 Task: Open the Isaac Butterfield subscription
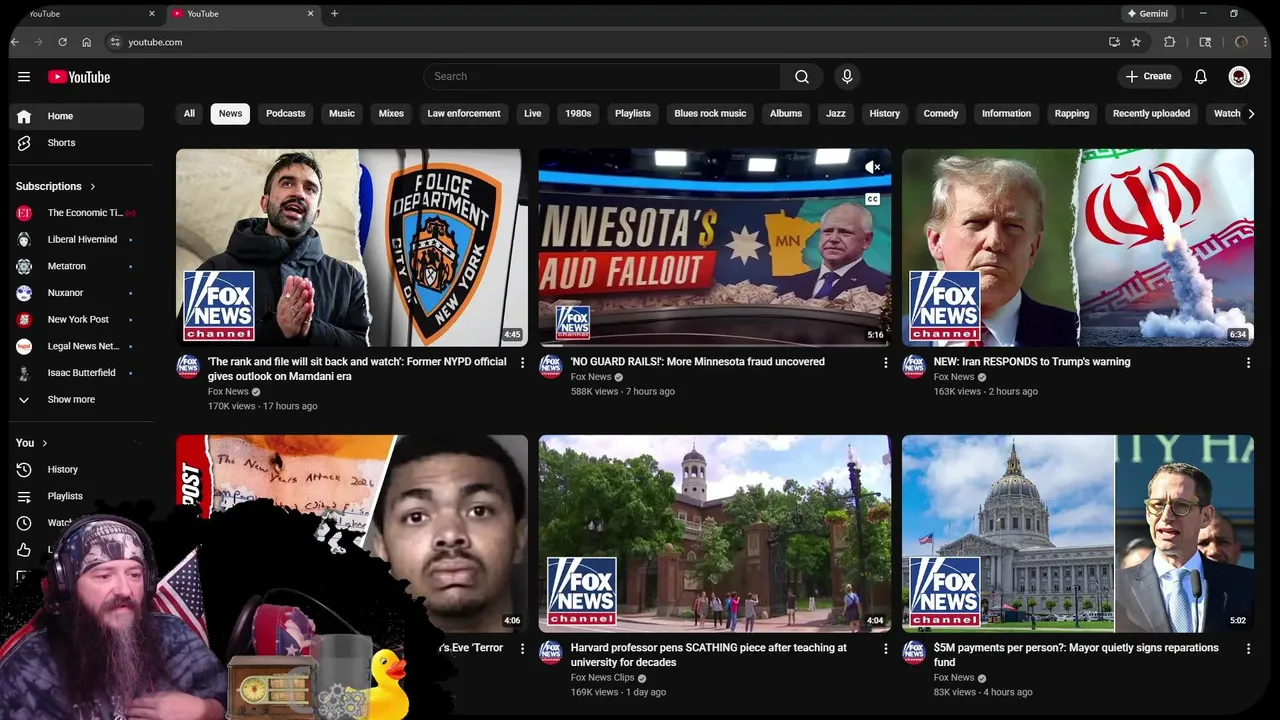(x=78, y=373)
